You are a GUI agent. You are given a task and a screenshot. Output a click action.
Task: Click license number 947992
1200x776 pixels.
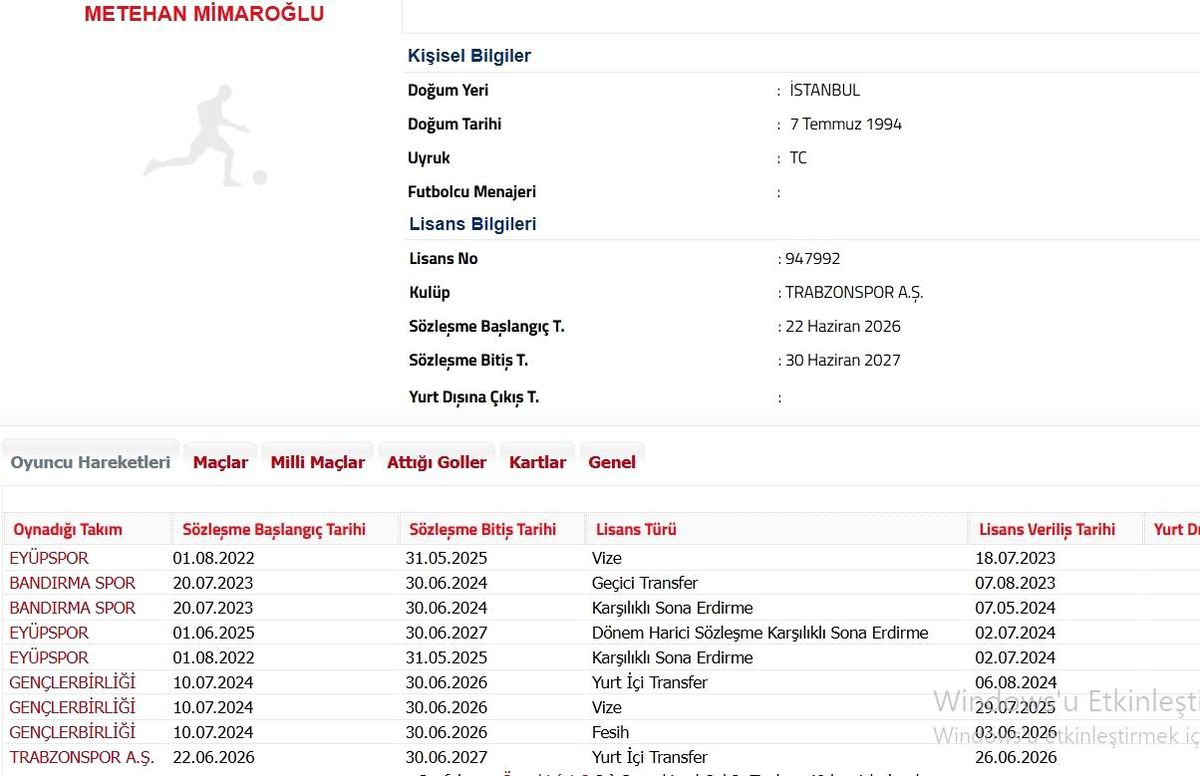[812, 259]
